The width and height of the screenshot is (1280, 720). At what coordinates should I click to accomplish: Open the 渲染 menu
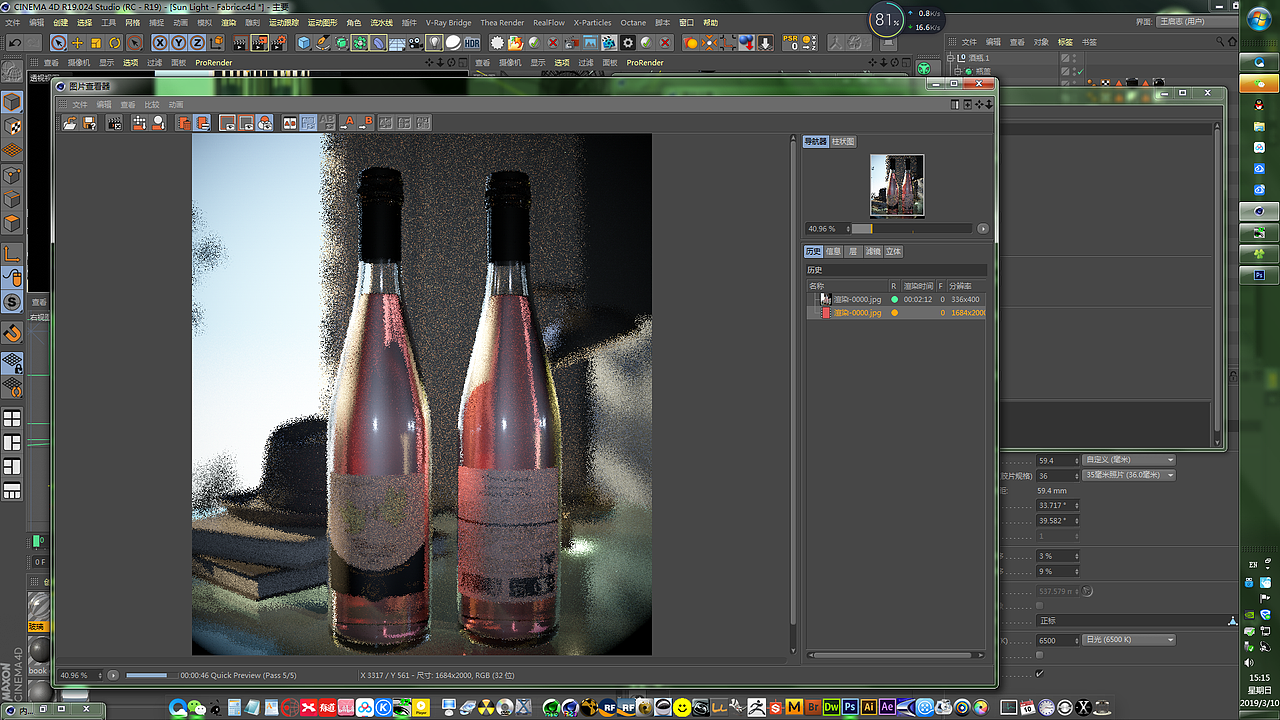229,22
